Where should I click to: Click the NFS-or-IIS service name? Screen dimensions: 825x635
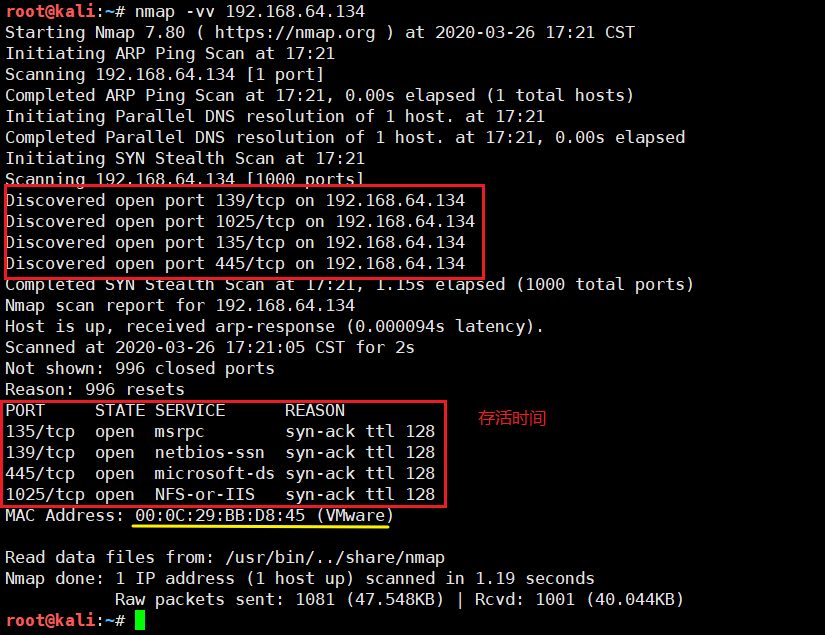point(205,495)
